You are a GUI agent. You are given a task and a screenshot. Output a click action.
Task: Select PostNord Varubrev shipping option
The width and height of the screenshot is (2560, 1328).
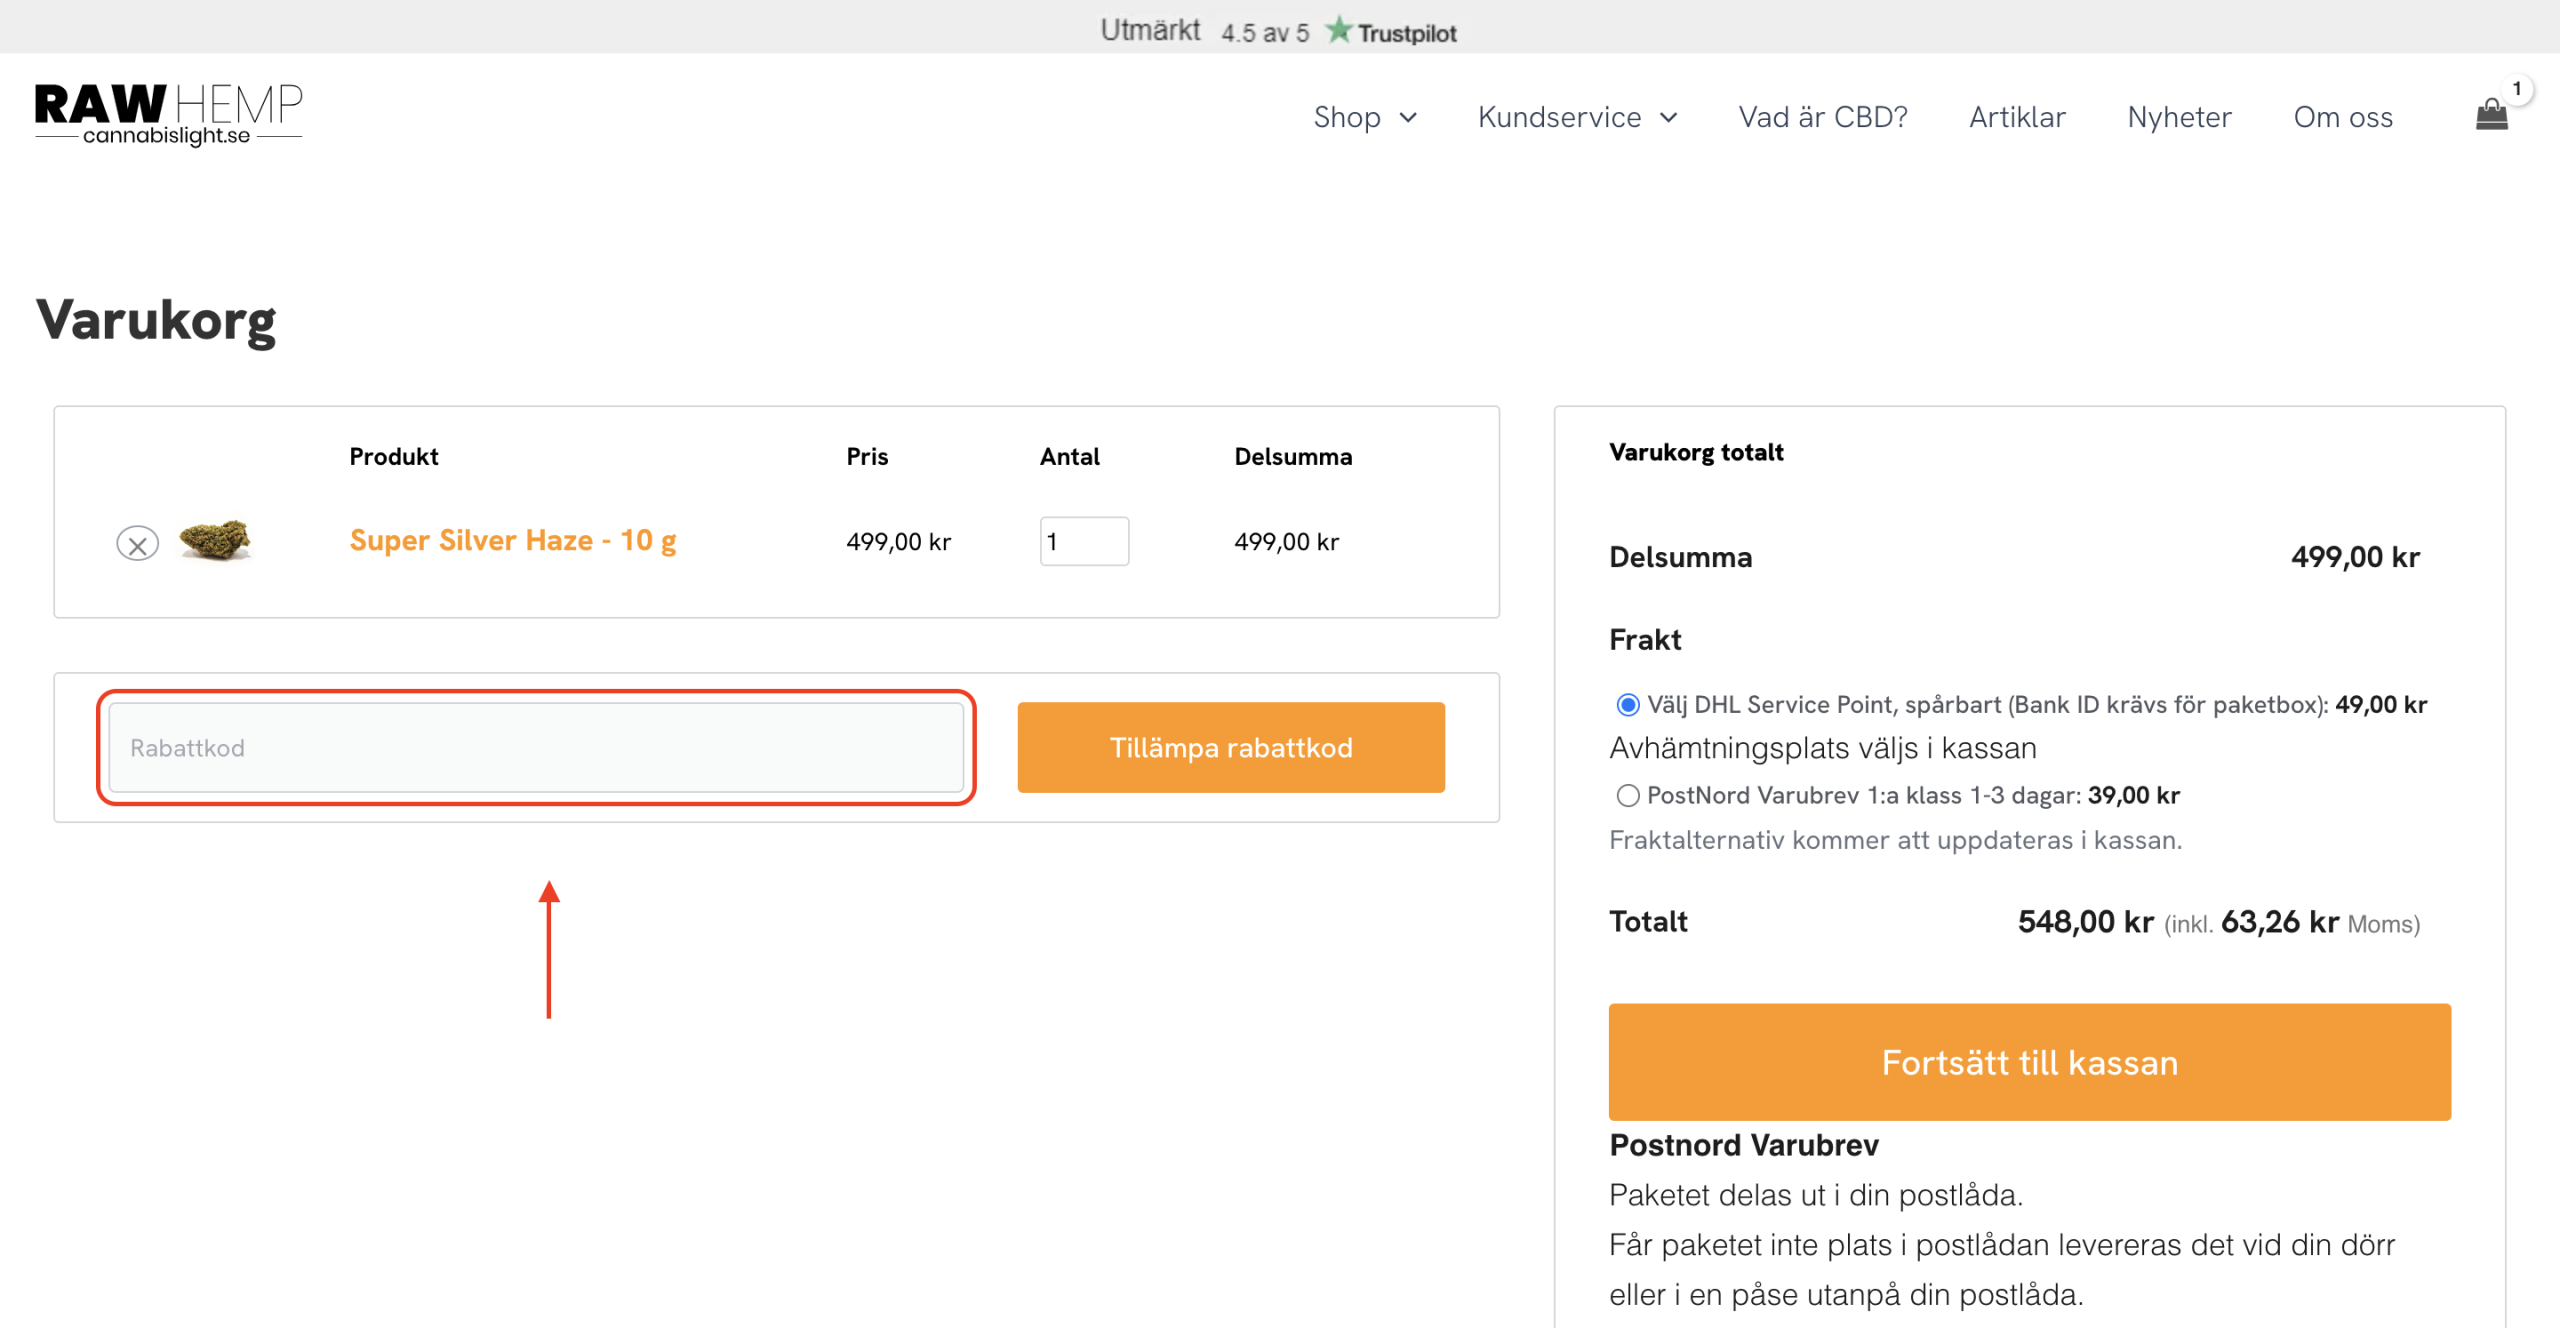point(1627,796)
